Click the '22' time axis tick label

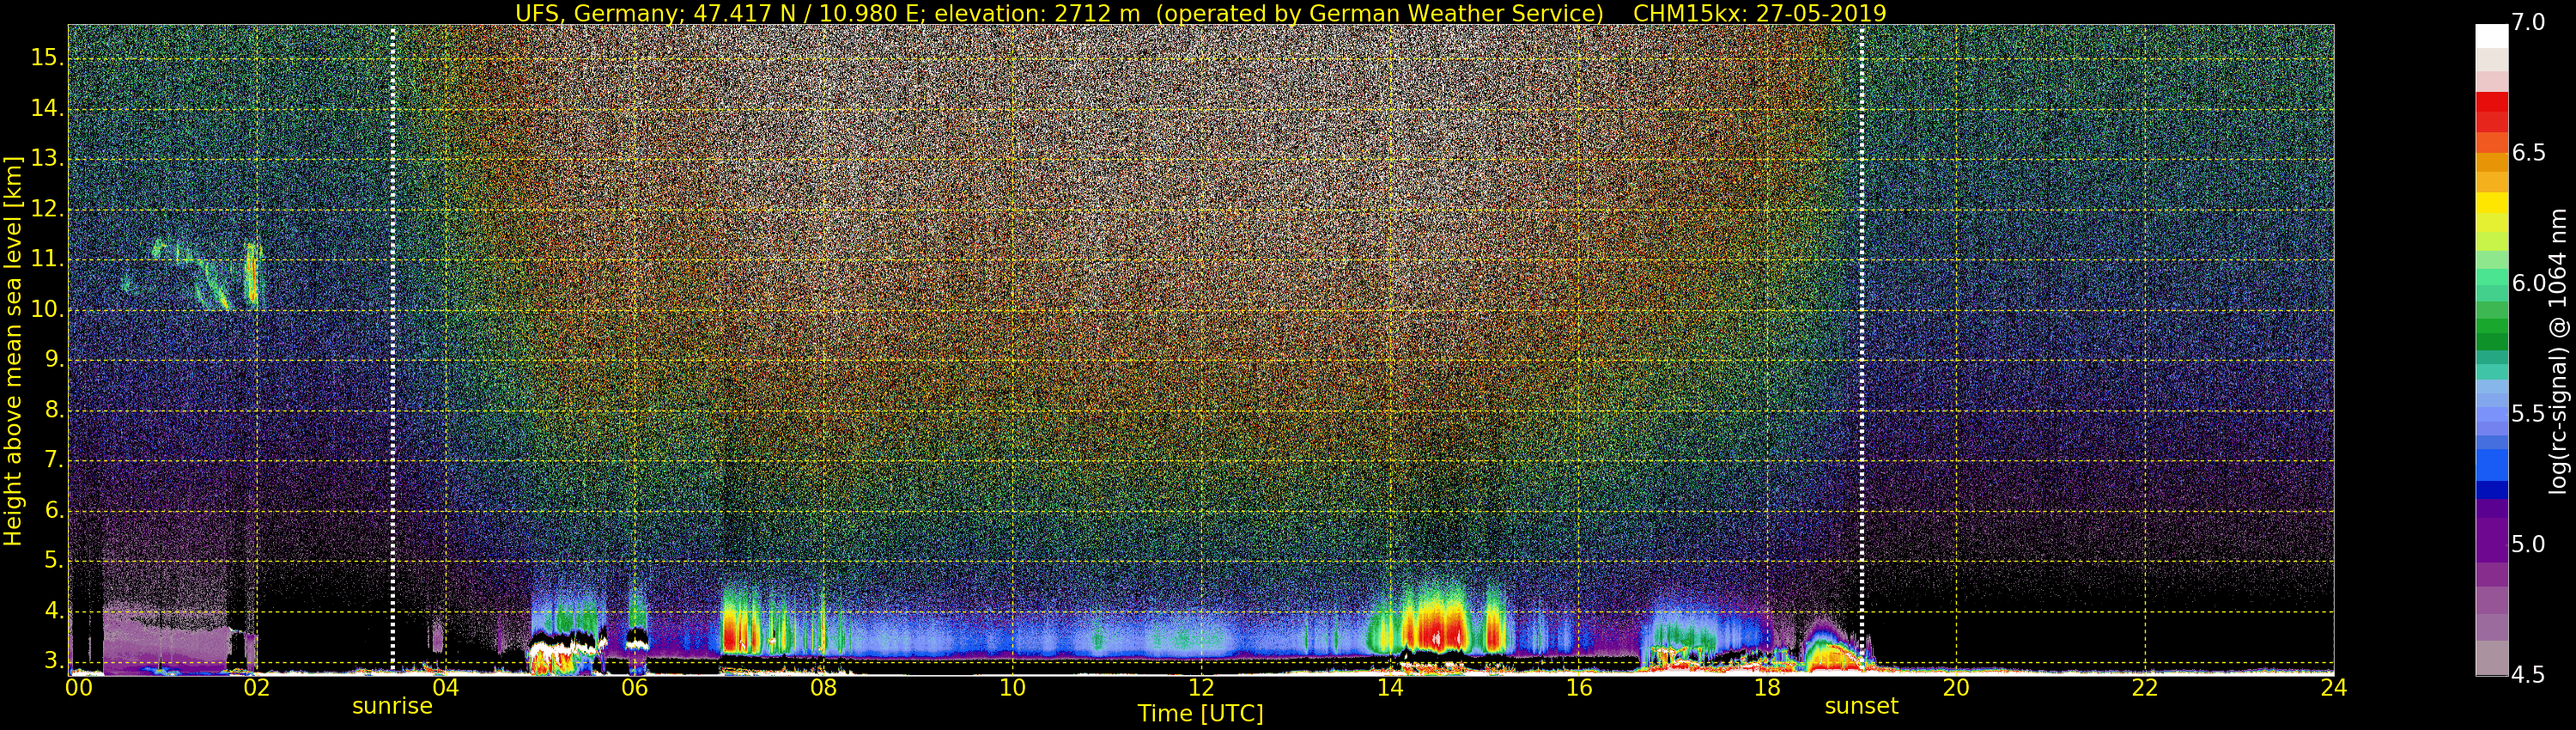pos(2145,688)
